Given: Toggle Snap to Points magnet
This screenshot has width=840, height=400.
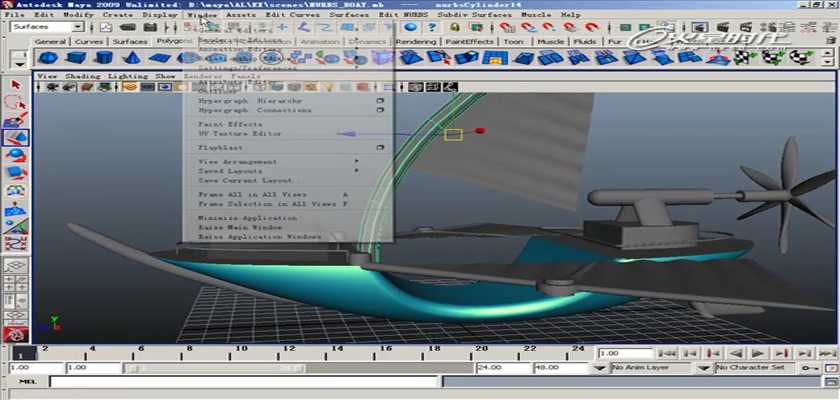Looking at the screenshot, I should (x=548, y=27).
